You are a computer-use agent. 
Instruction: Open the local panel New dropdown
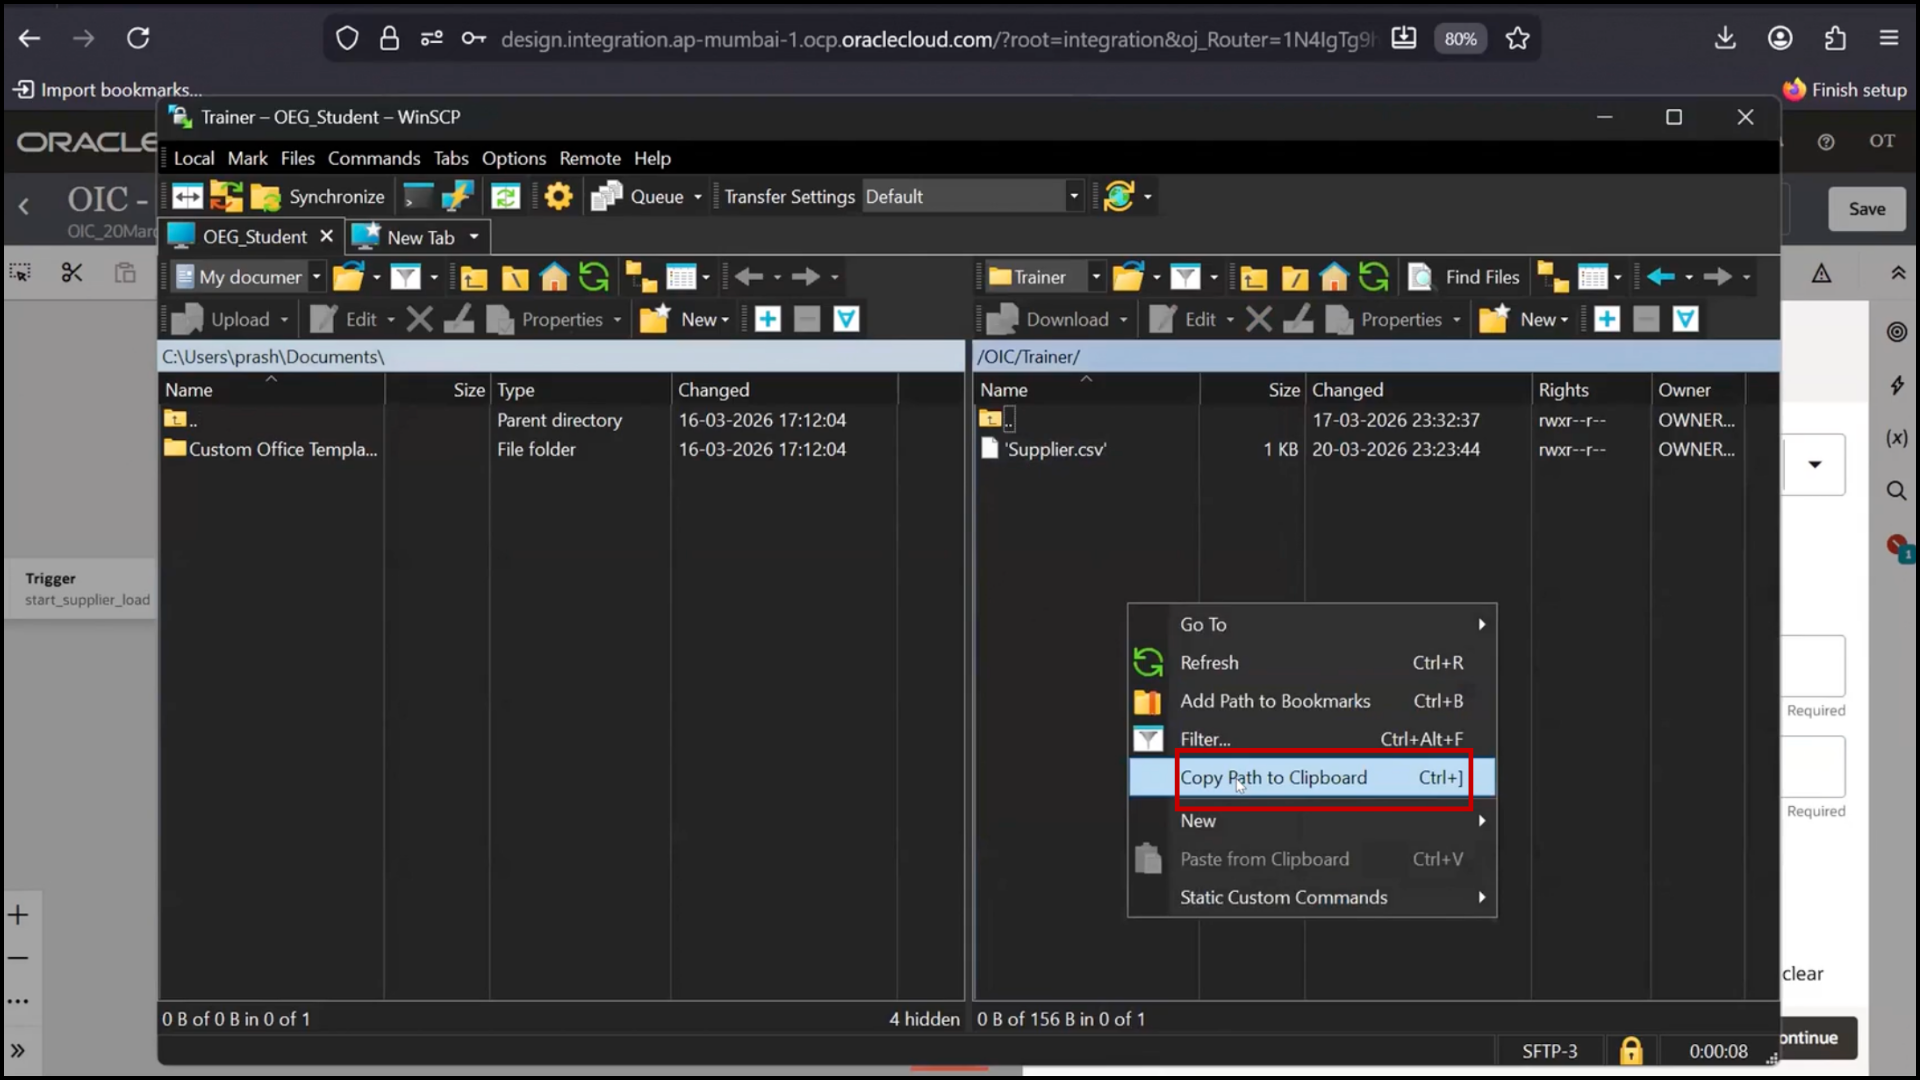point(705,319)
